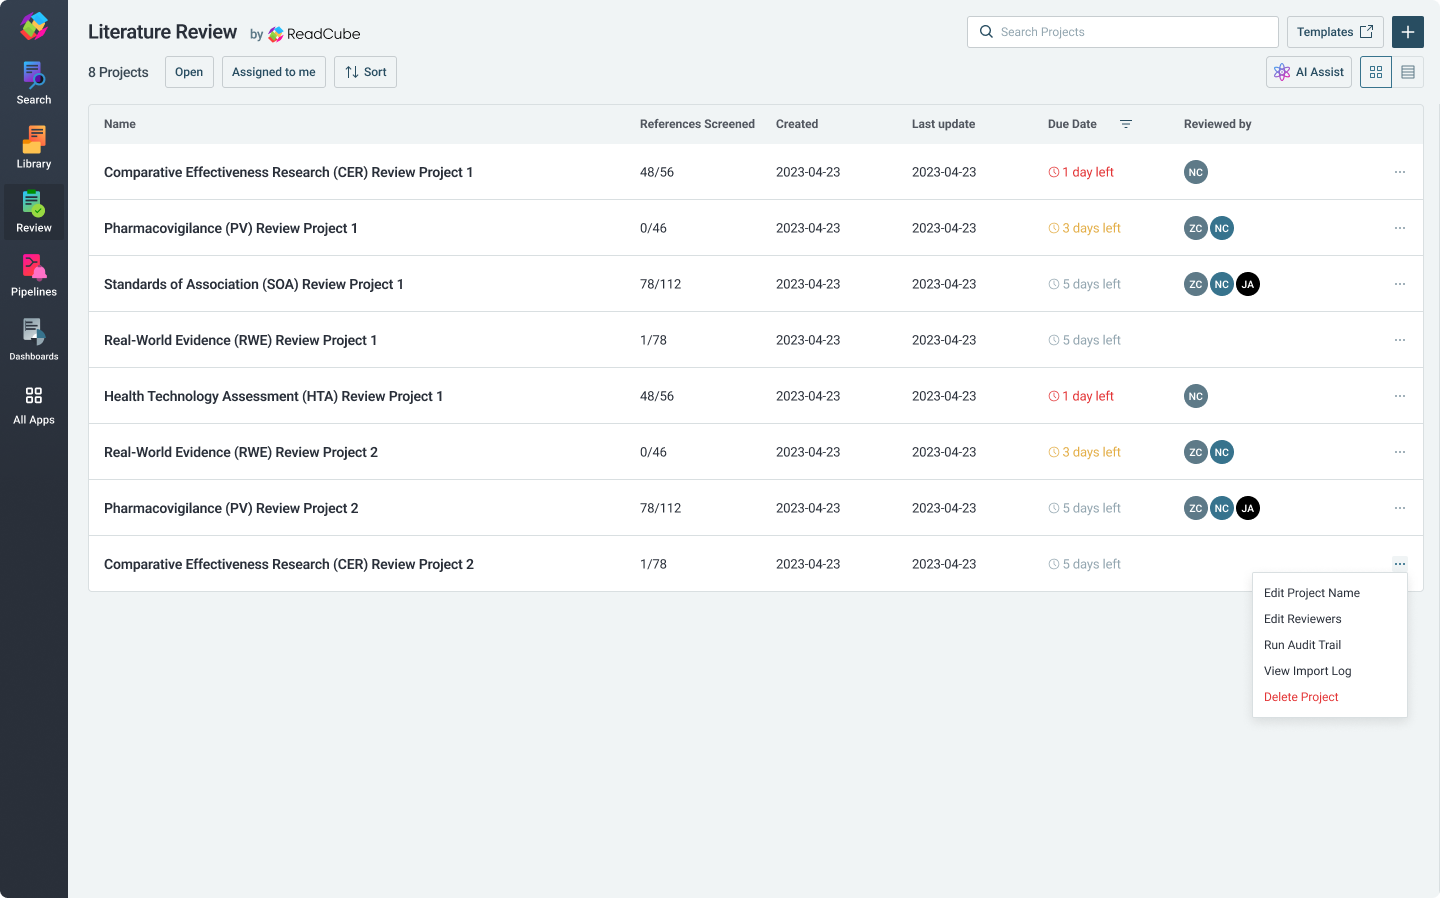Click the ReadCube logo at top-left

pyautogui.click(x=34, y=26)
